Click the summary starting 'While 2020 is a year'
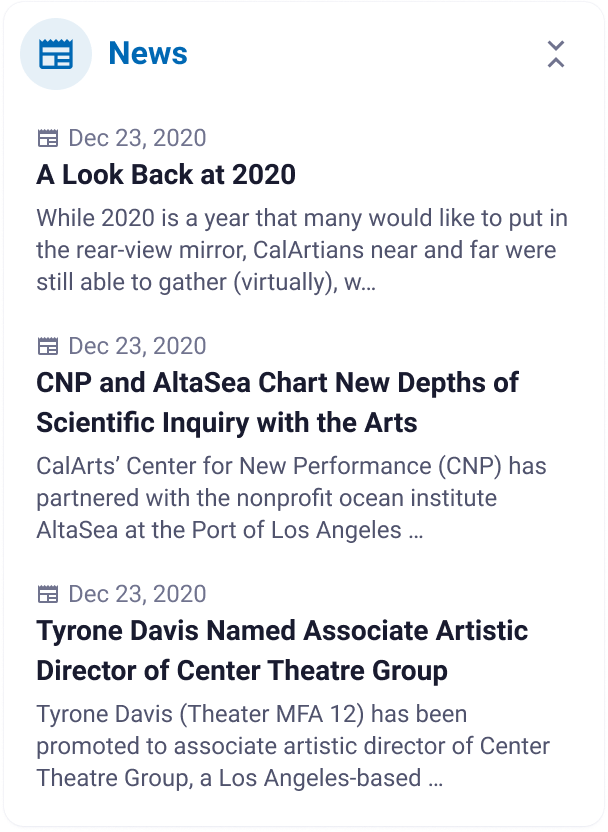The image size is (608, 832). point(300,250)
